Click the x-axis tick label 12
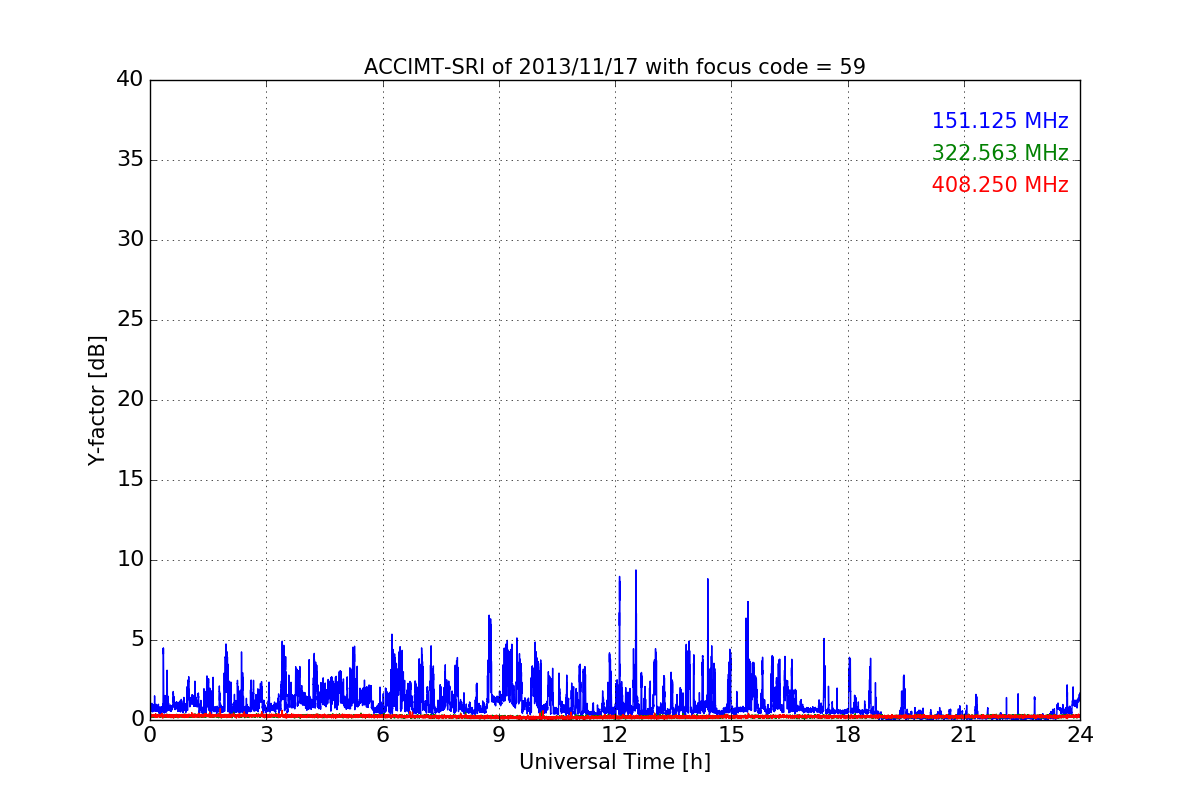The height and width of the screenshot is (800, 1200). pos(615,735)
